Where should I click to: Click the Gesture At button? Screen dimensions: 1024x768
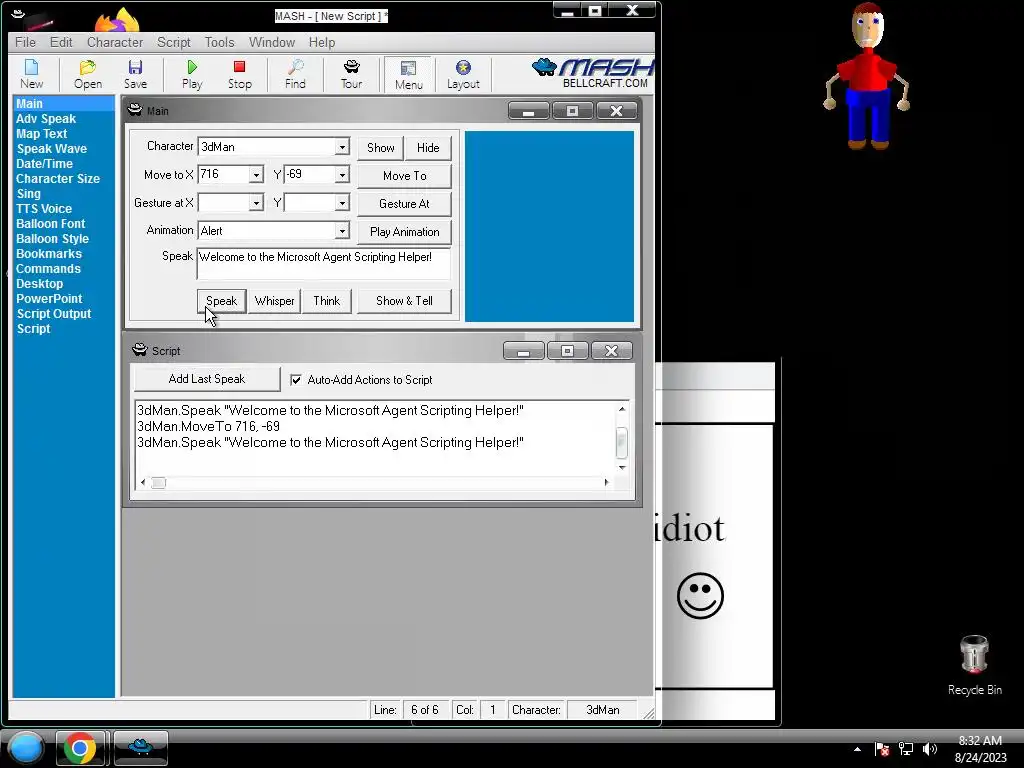click(x=404, y=204)
